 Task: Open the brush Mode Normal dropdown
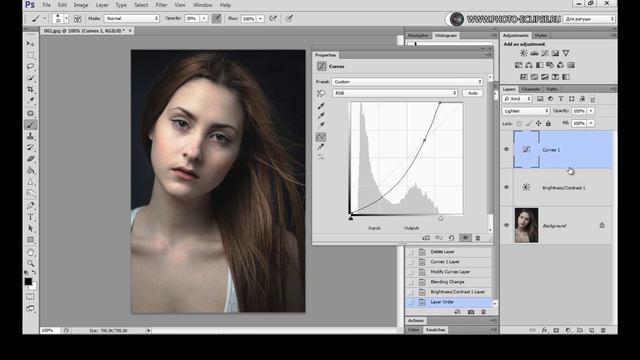(x=131, y=18)
